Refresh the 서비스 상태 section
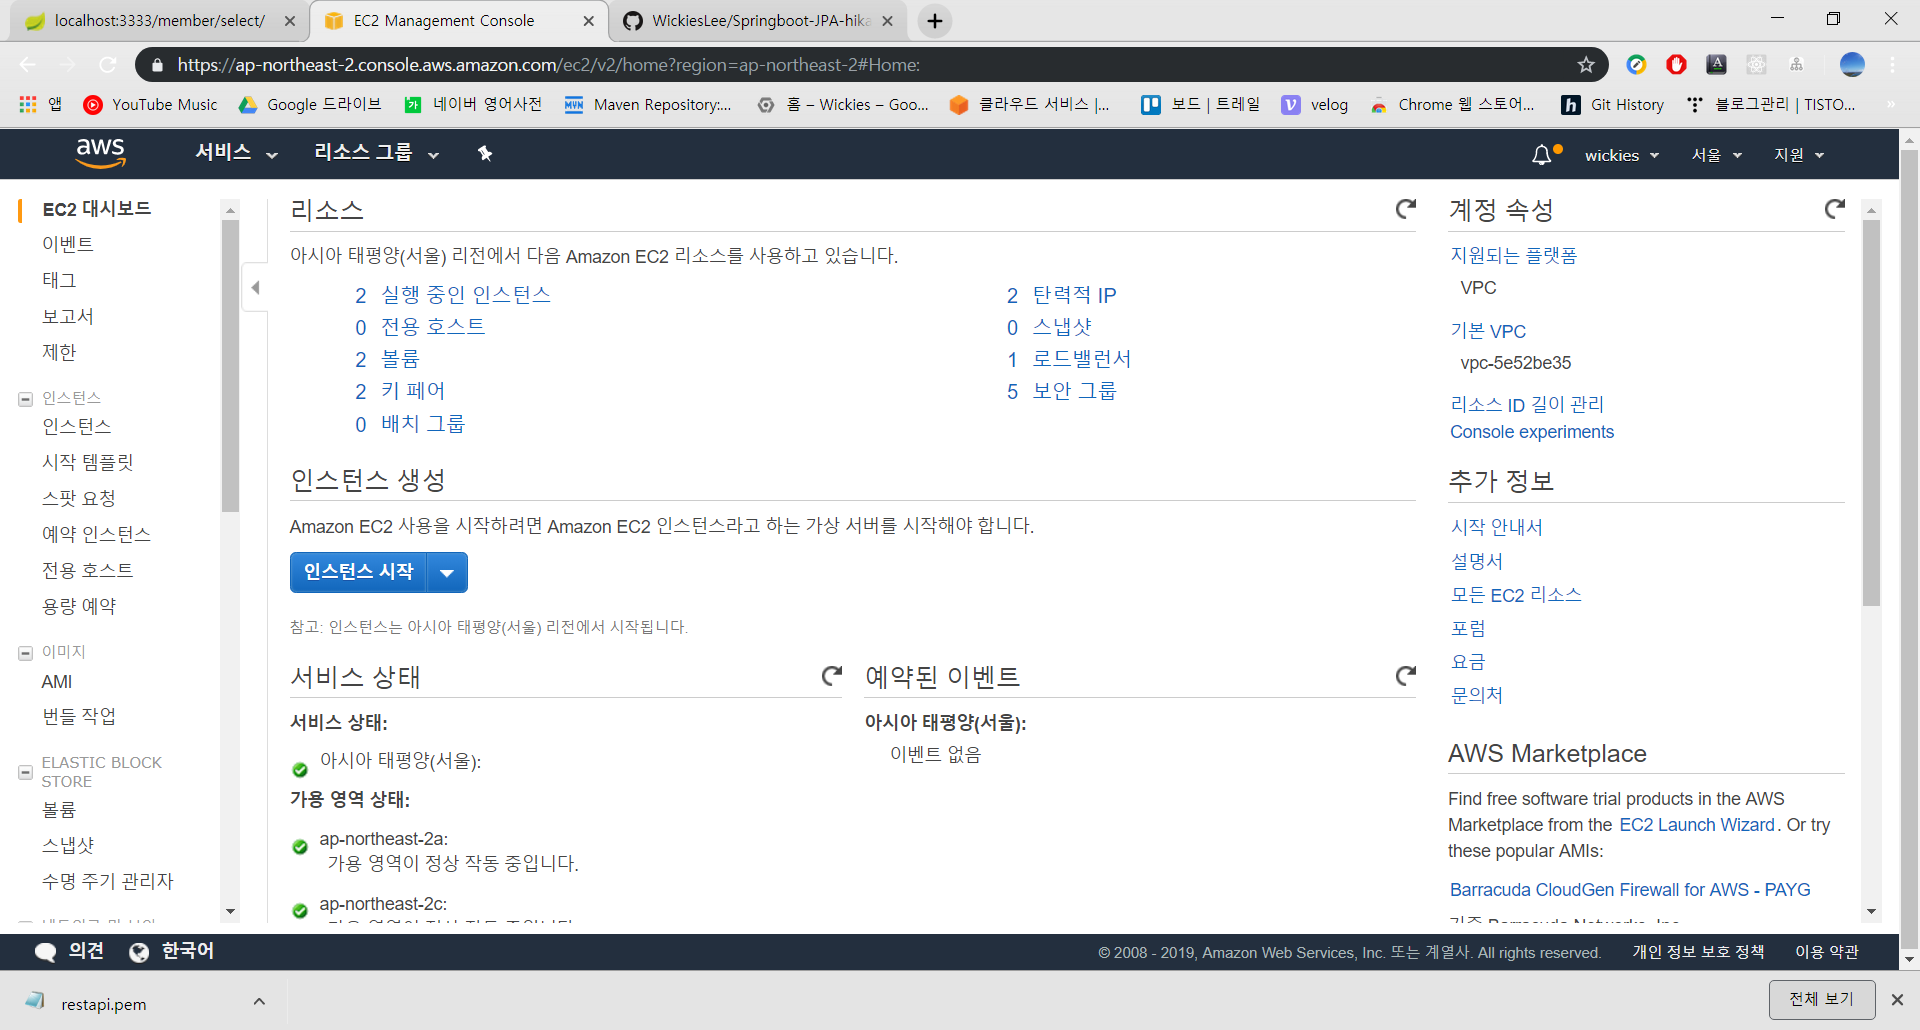The image size is (1920, 1030). coord(831,676)
